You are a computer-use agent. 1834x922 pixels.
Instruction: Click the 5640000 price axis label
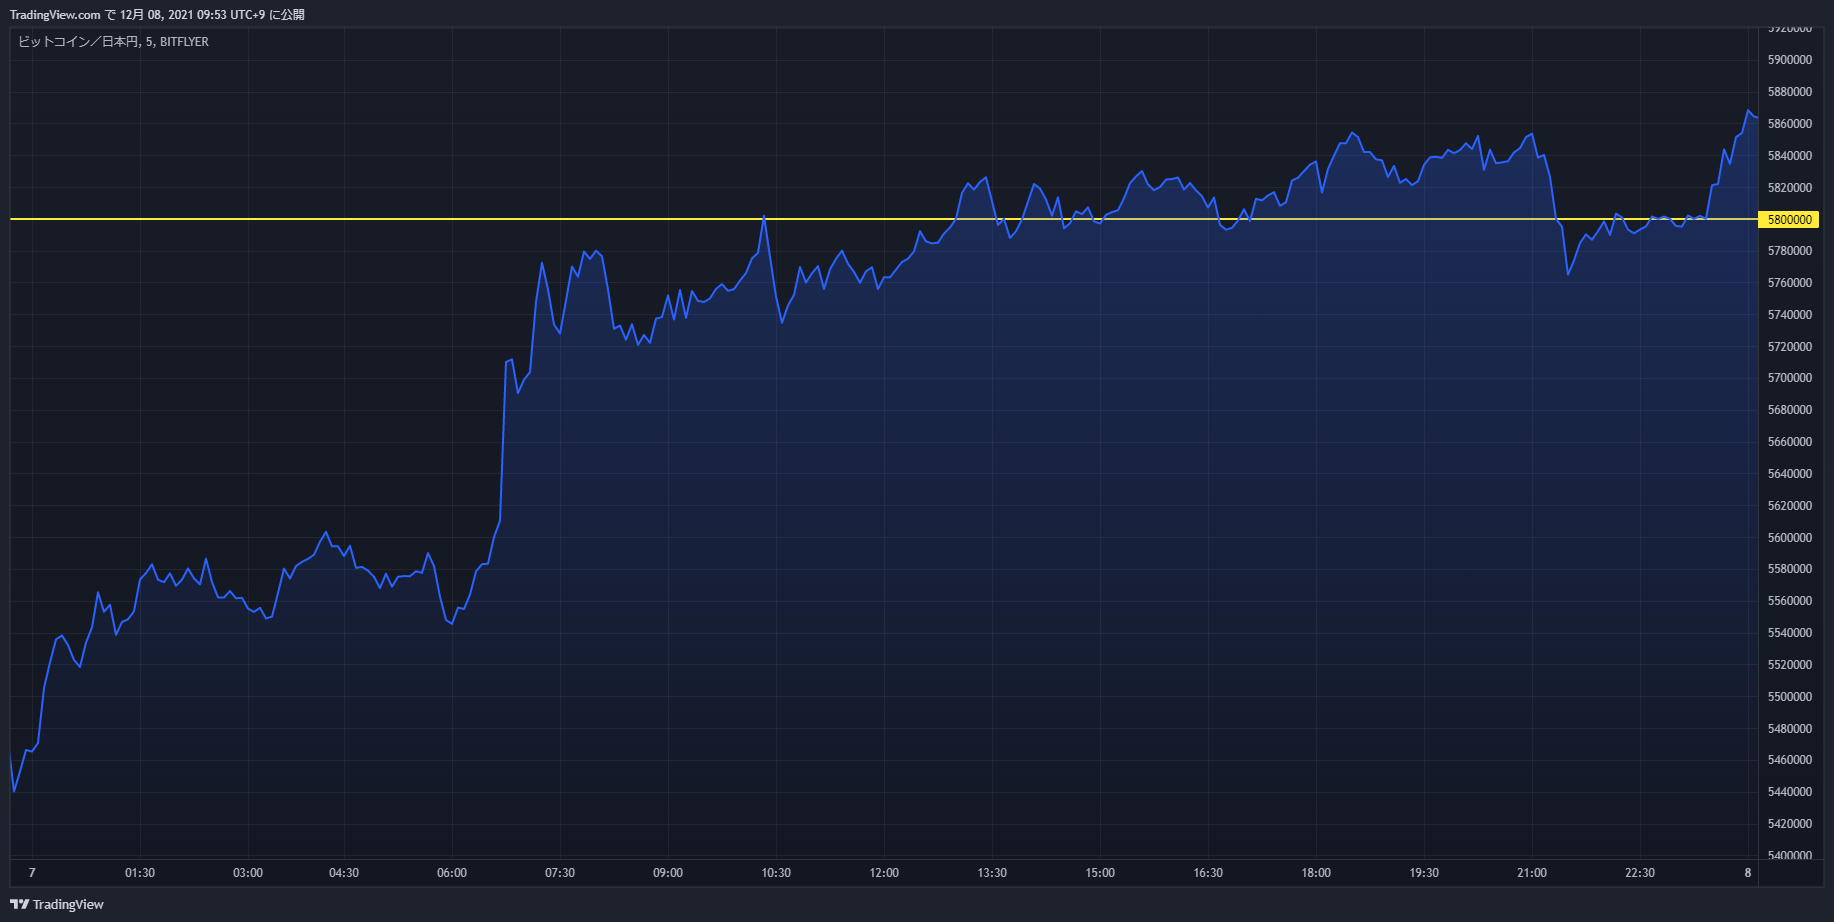coord(1790,474)
